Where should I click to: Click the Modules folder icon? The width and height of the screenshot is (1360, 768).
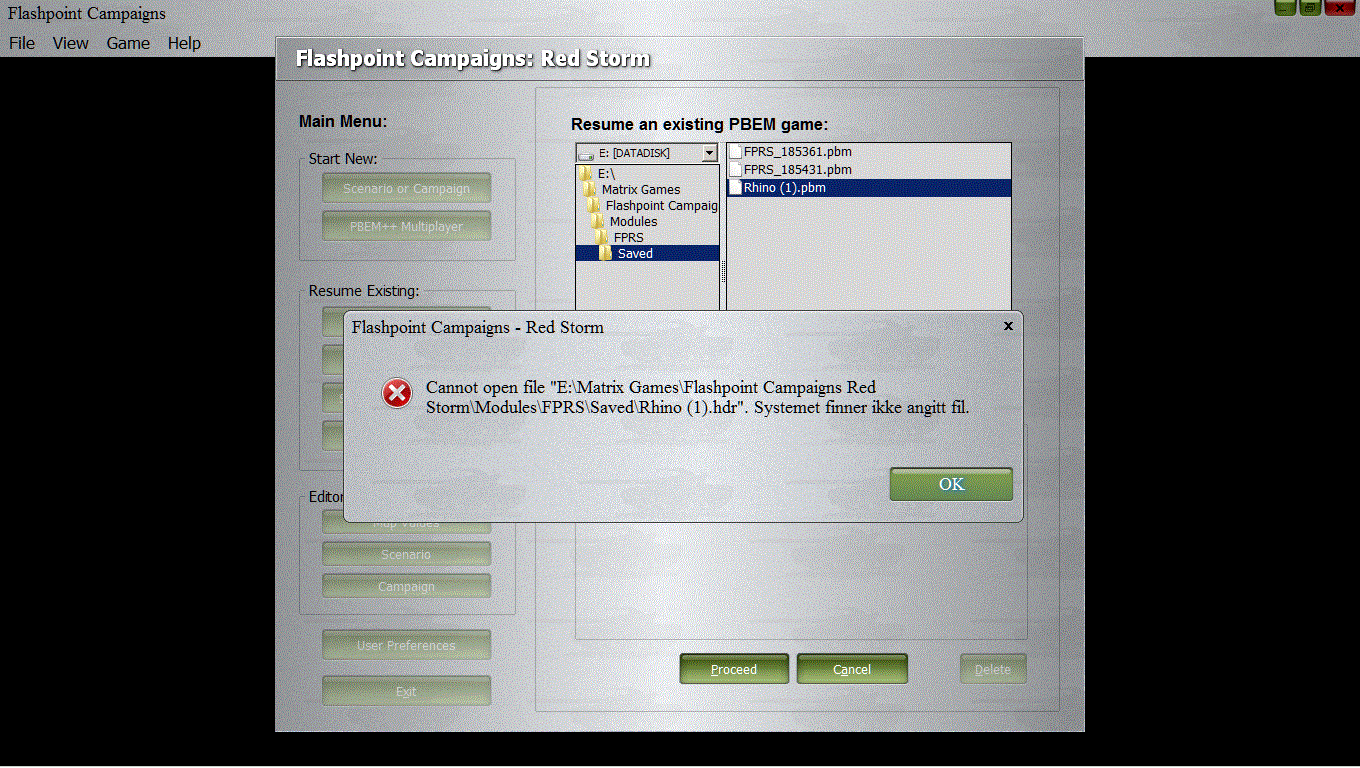point(598,221)
